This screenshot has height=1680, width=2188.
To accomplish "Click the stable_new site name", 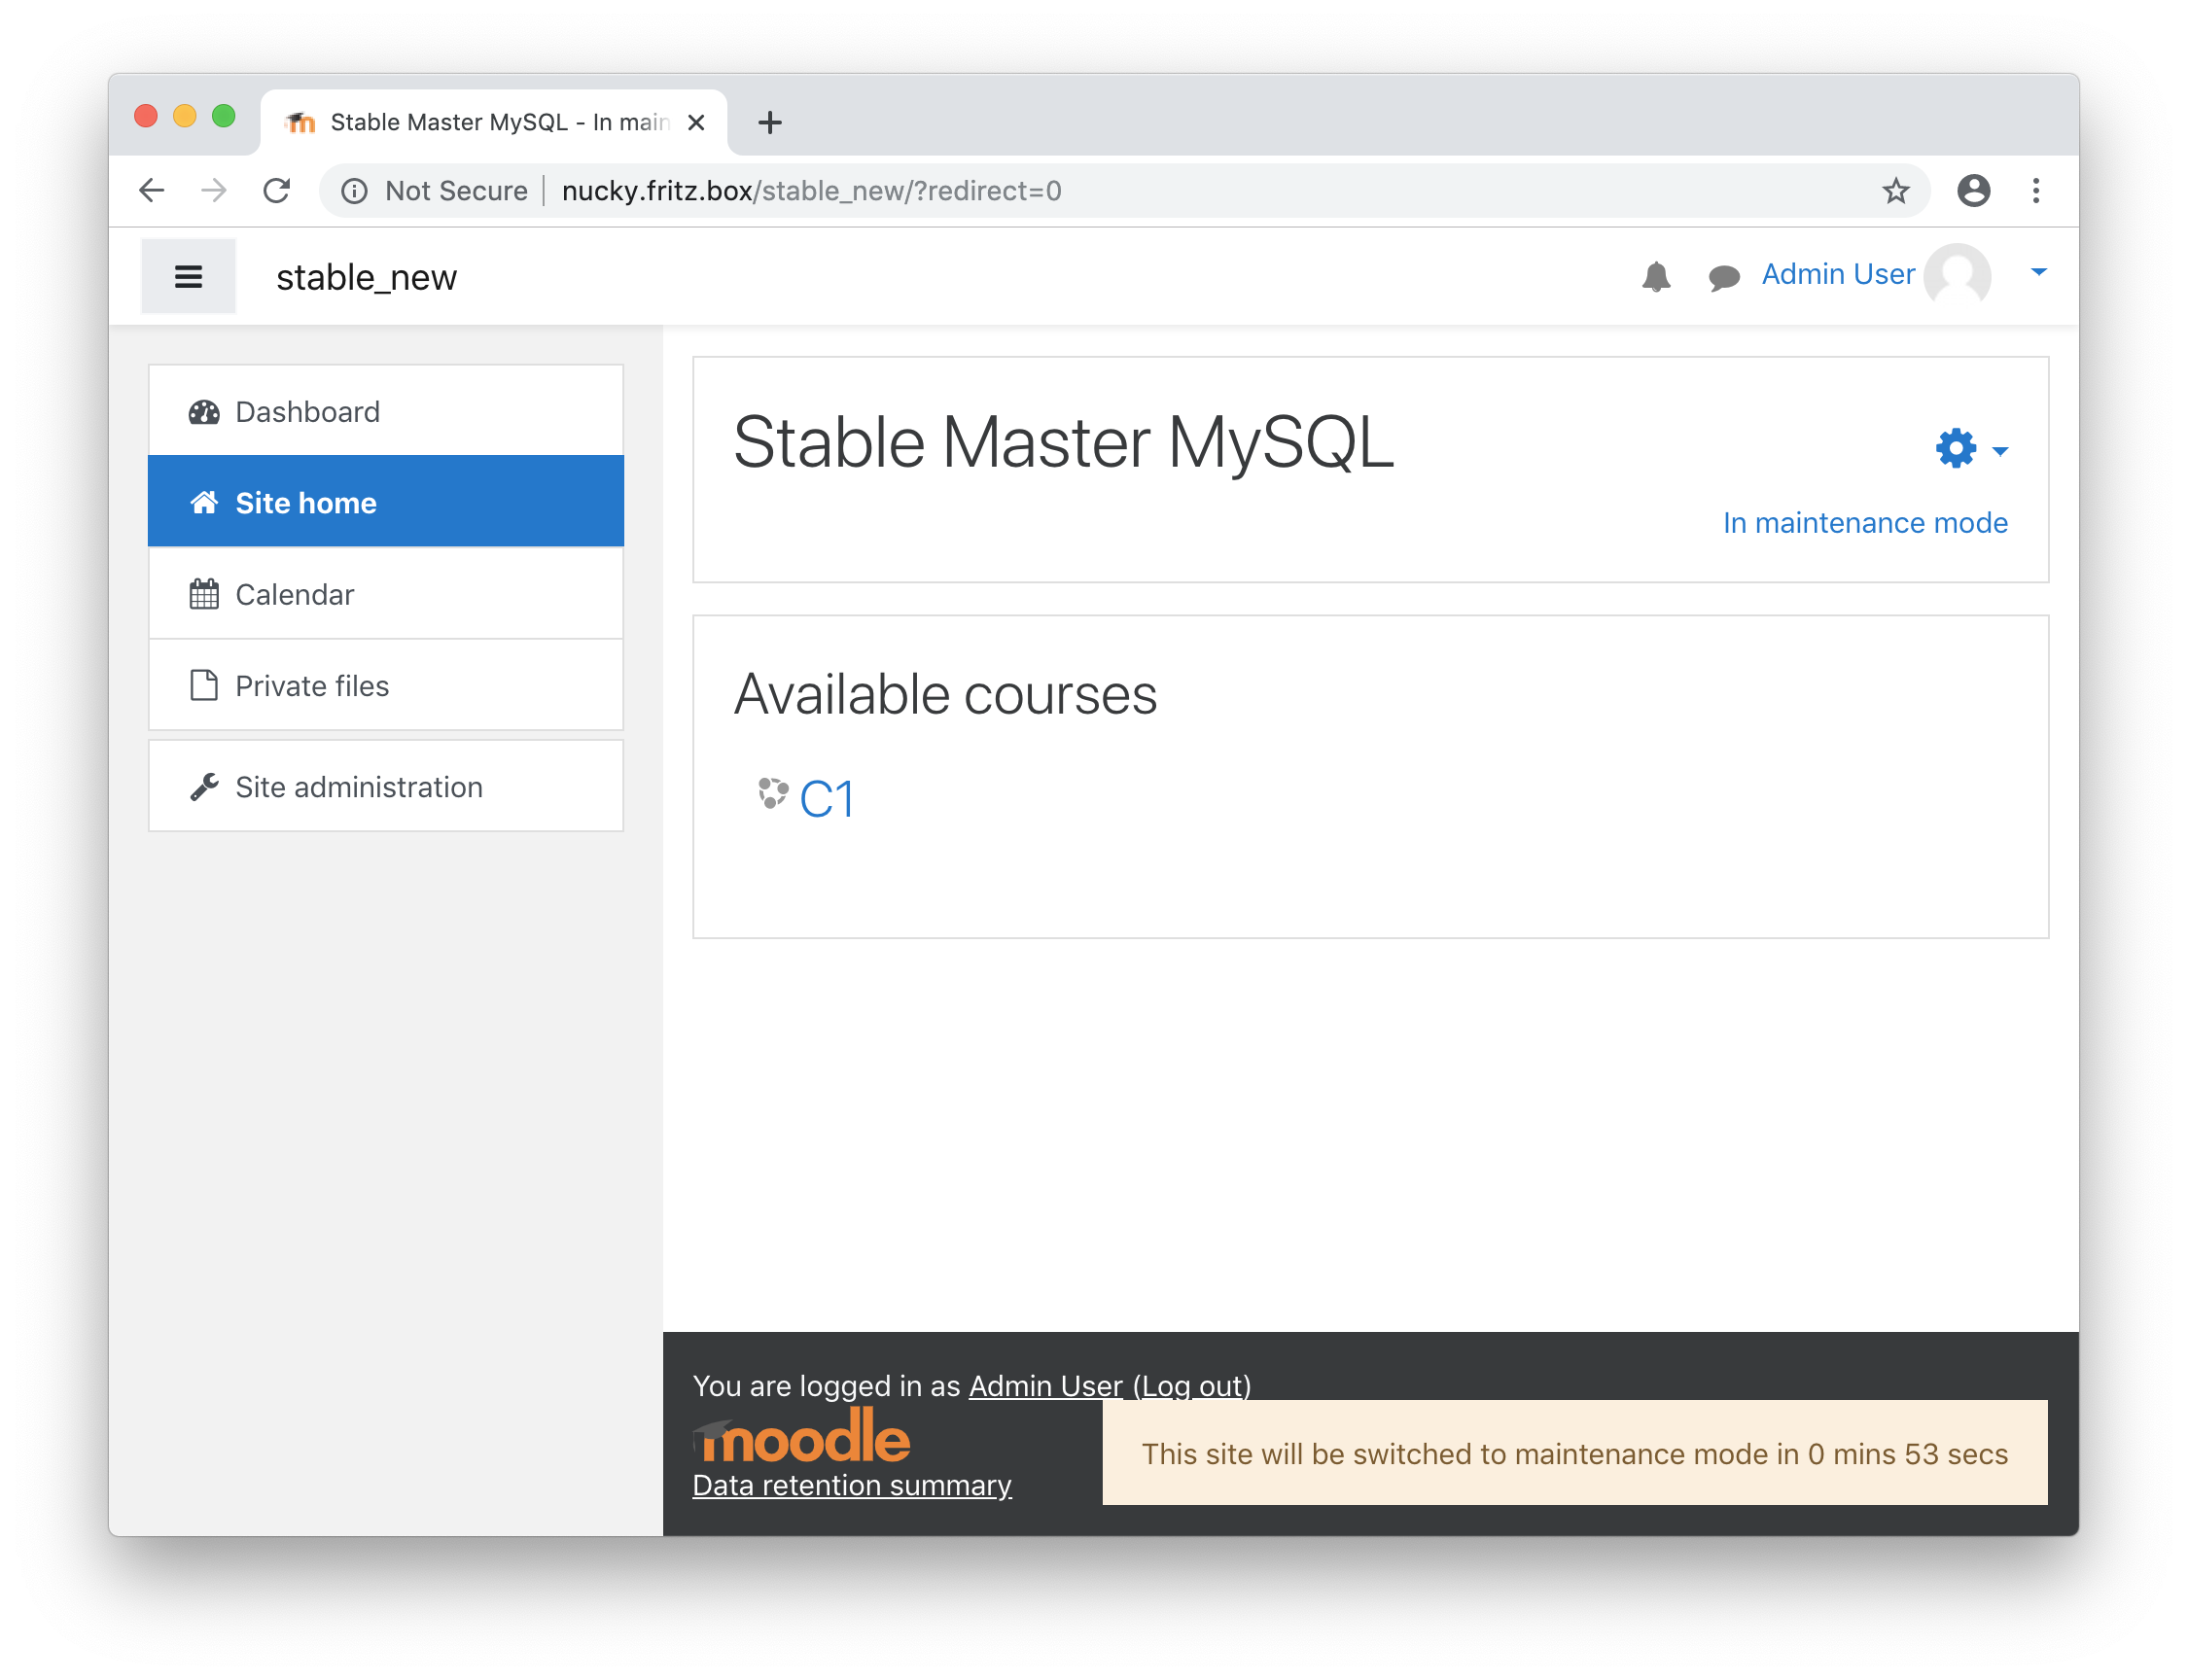I will click(x=366, y=277).
